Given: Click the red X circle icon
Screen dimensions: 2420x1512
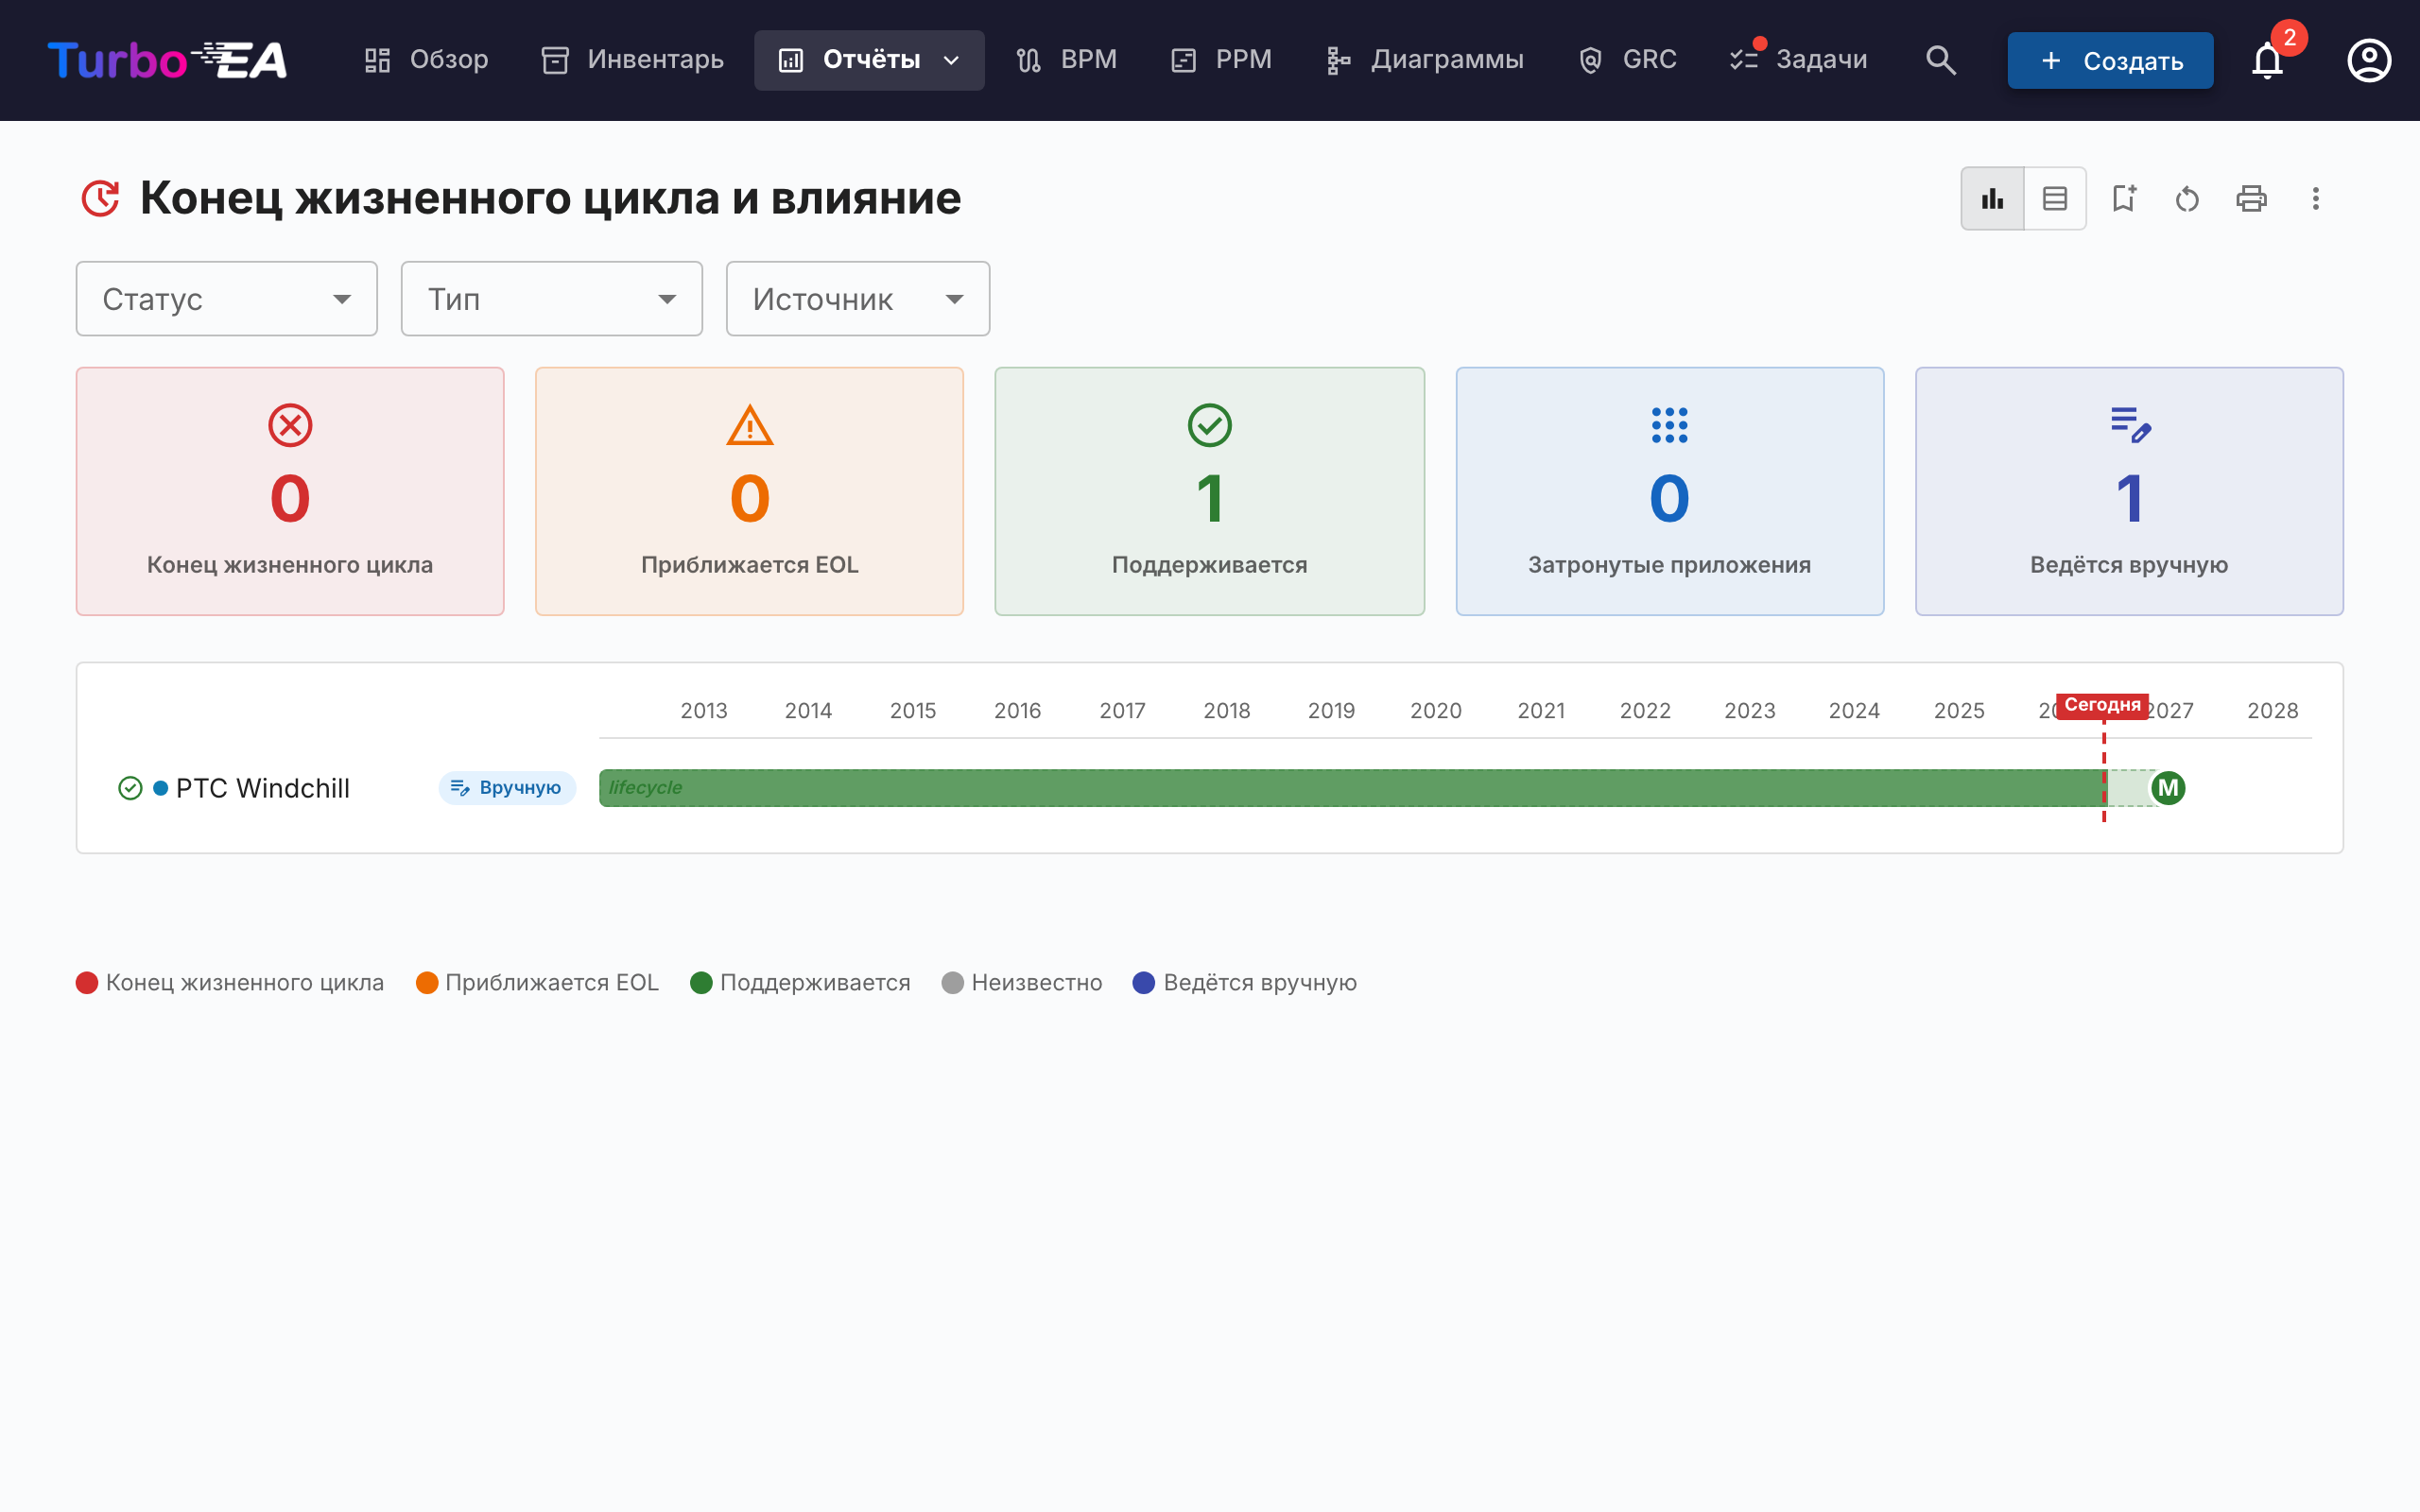Looking at the screenshot, I should point(290,425).
